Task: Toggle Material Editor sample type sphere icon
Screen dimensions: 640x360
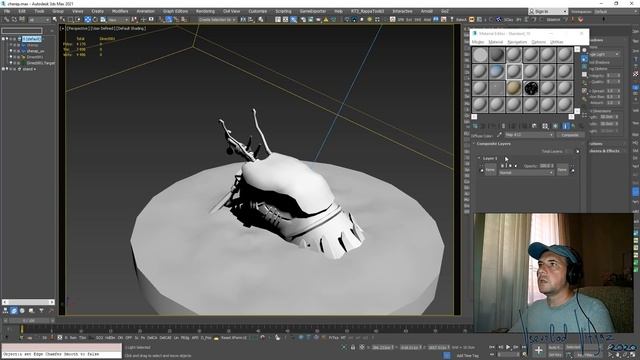Action: point(584,50)
